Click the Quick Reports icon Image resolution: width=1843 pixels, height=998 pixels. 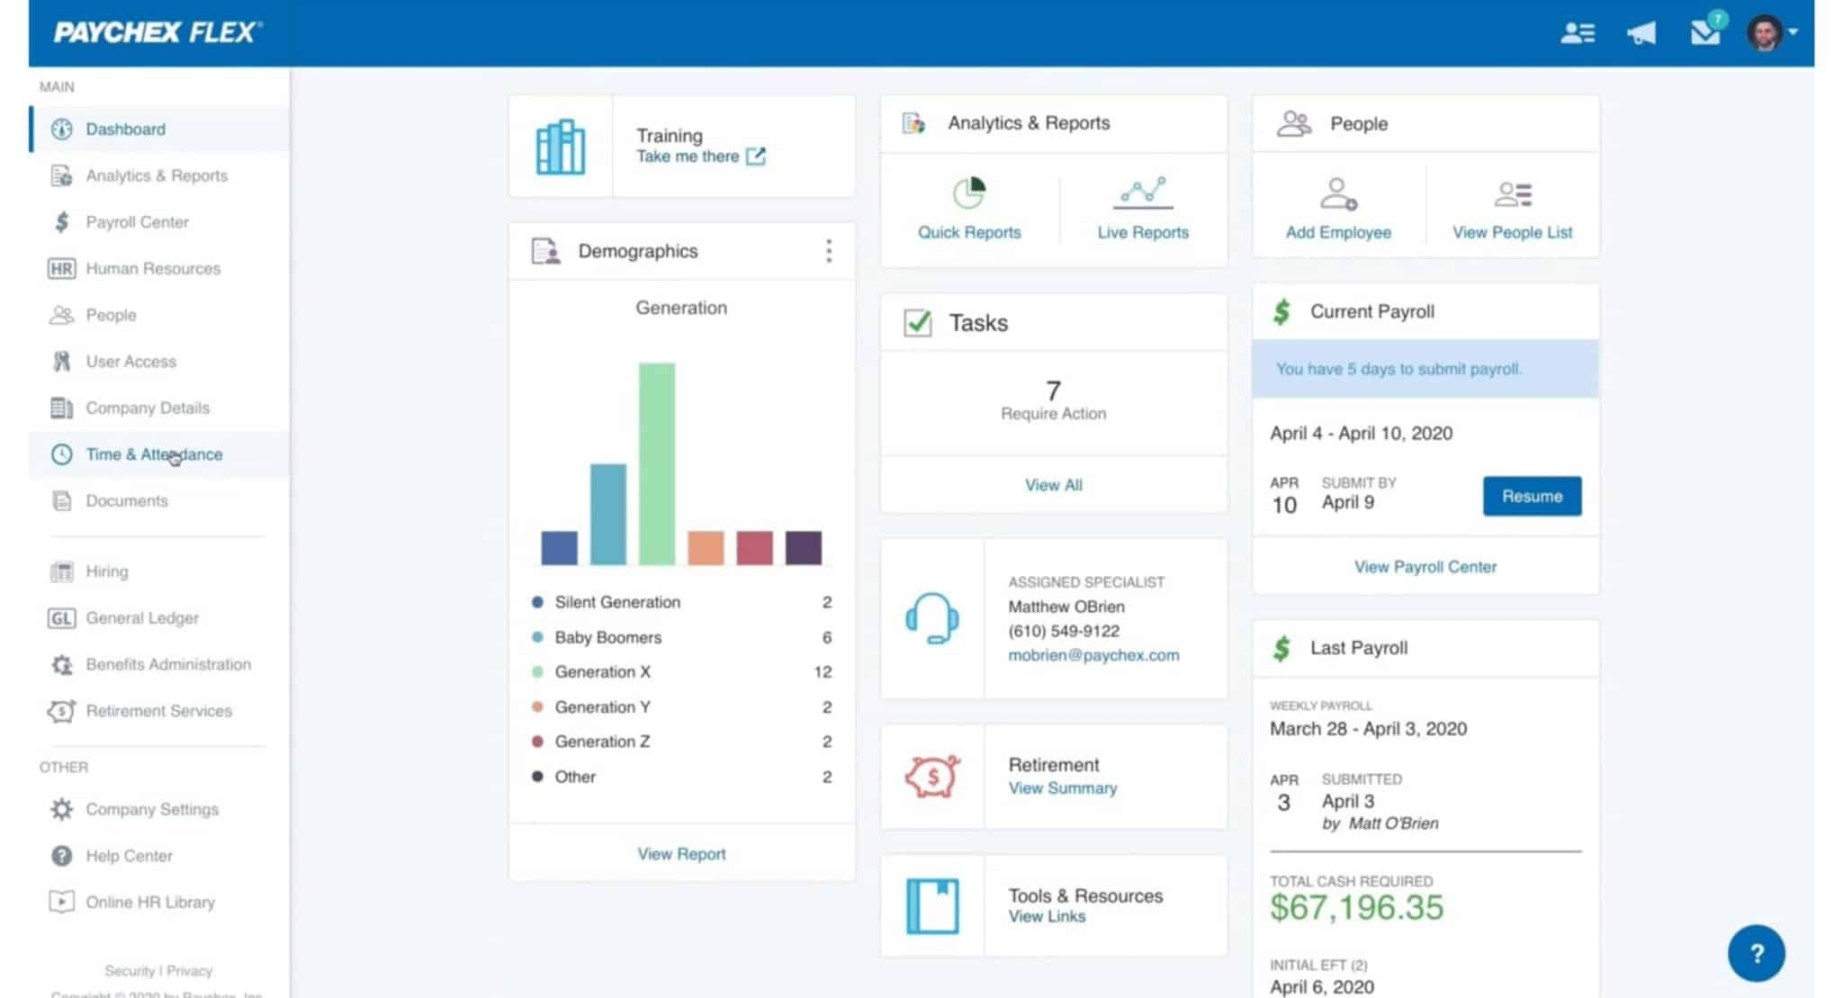[x=968, y=192]
